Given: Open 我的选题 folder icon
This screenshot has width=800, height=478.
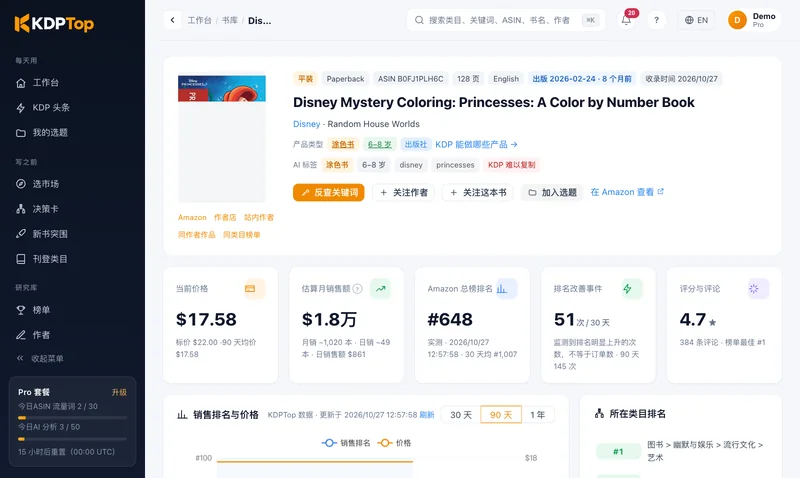Looking at the screenshot, I should click(x=21, y=133).
